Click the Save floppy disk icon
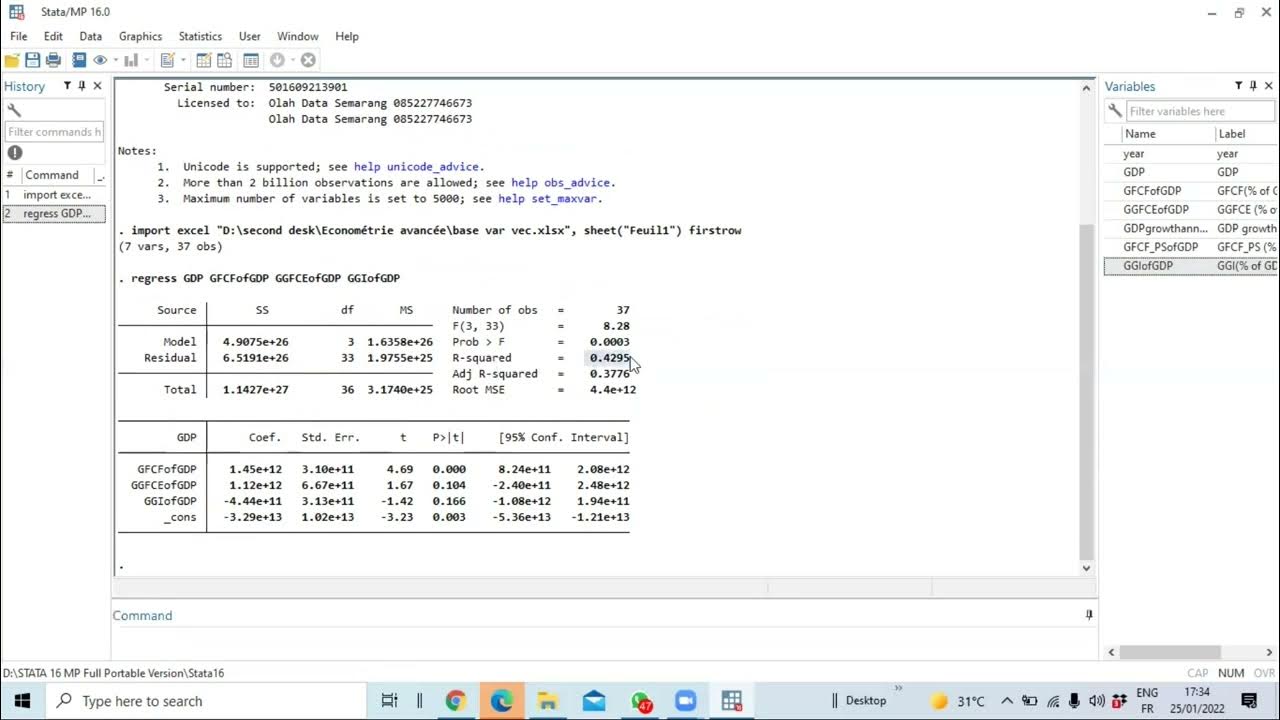1280x720 pixels. point(33,60)
